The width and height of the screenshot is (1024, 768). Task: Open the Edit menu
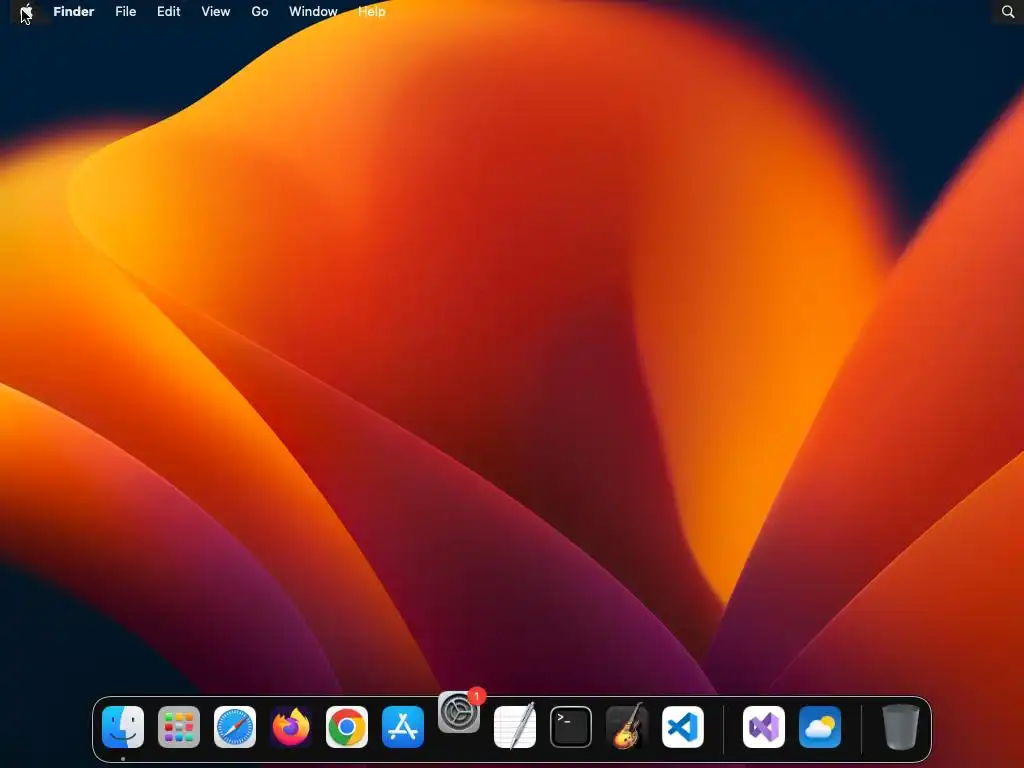168,12
